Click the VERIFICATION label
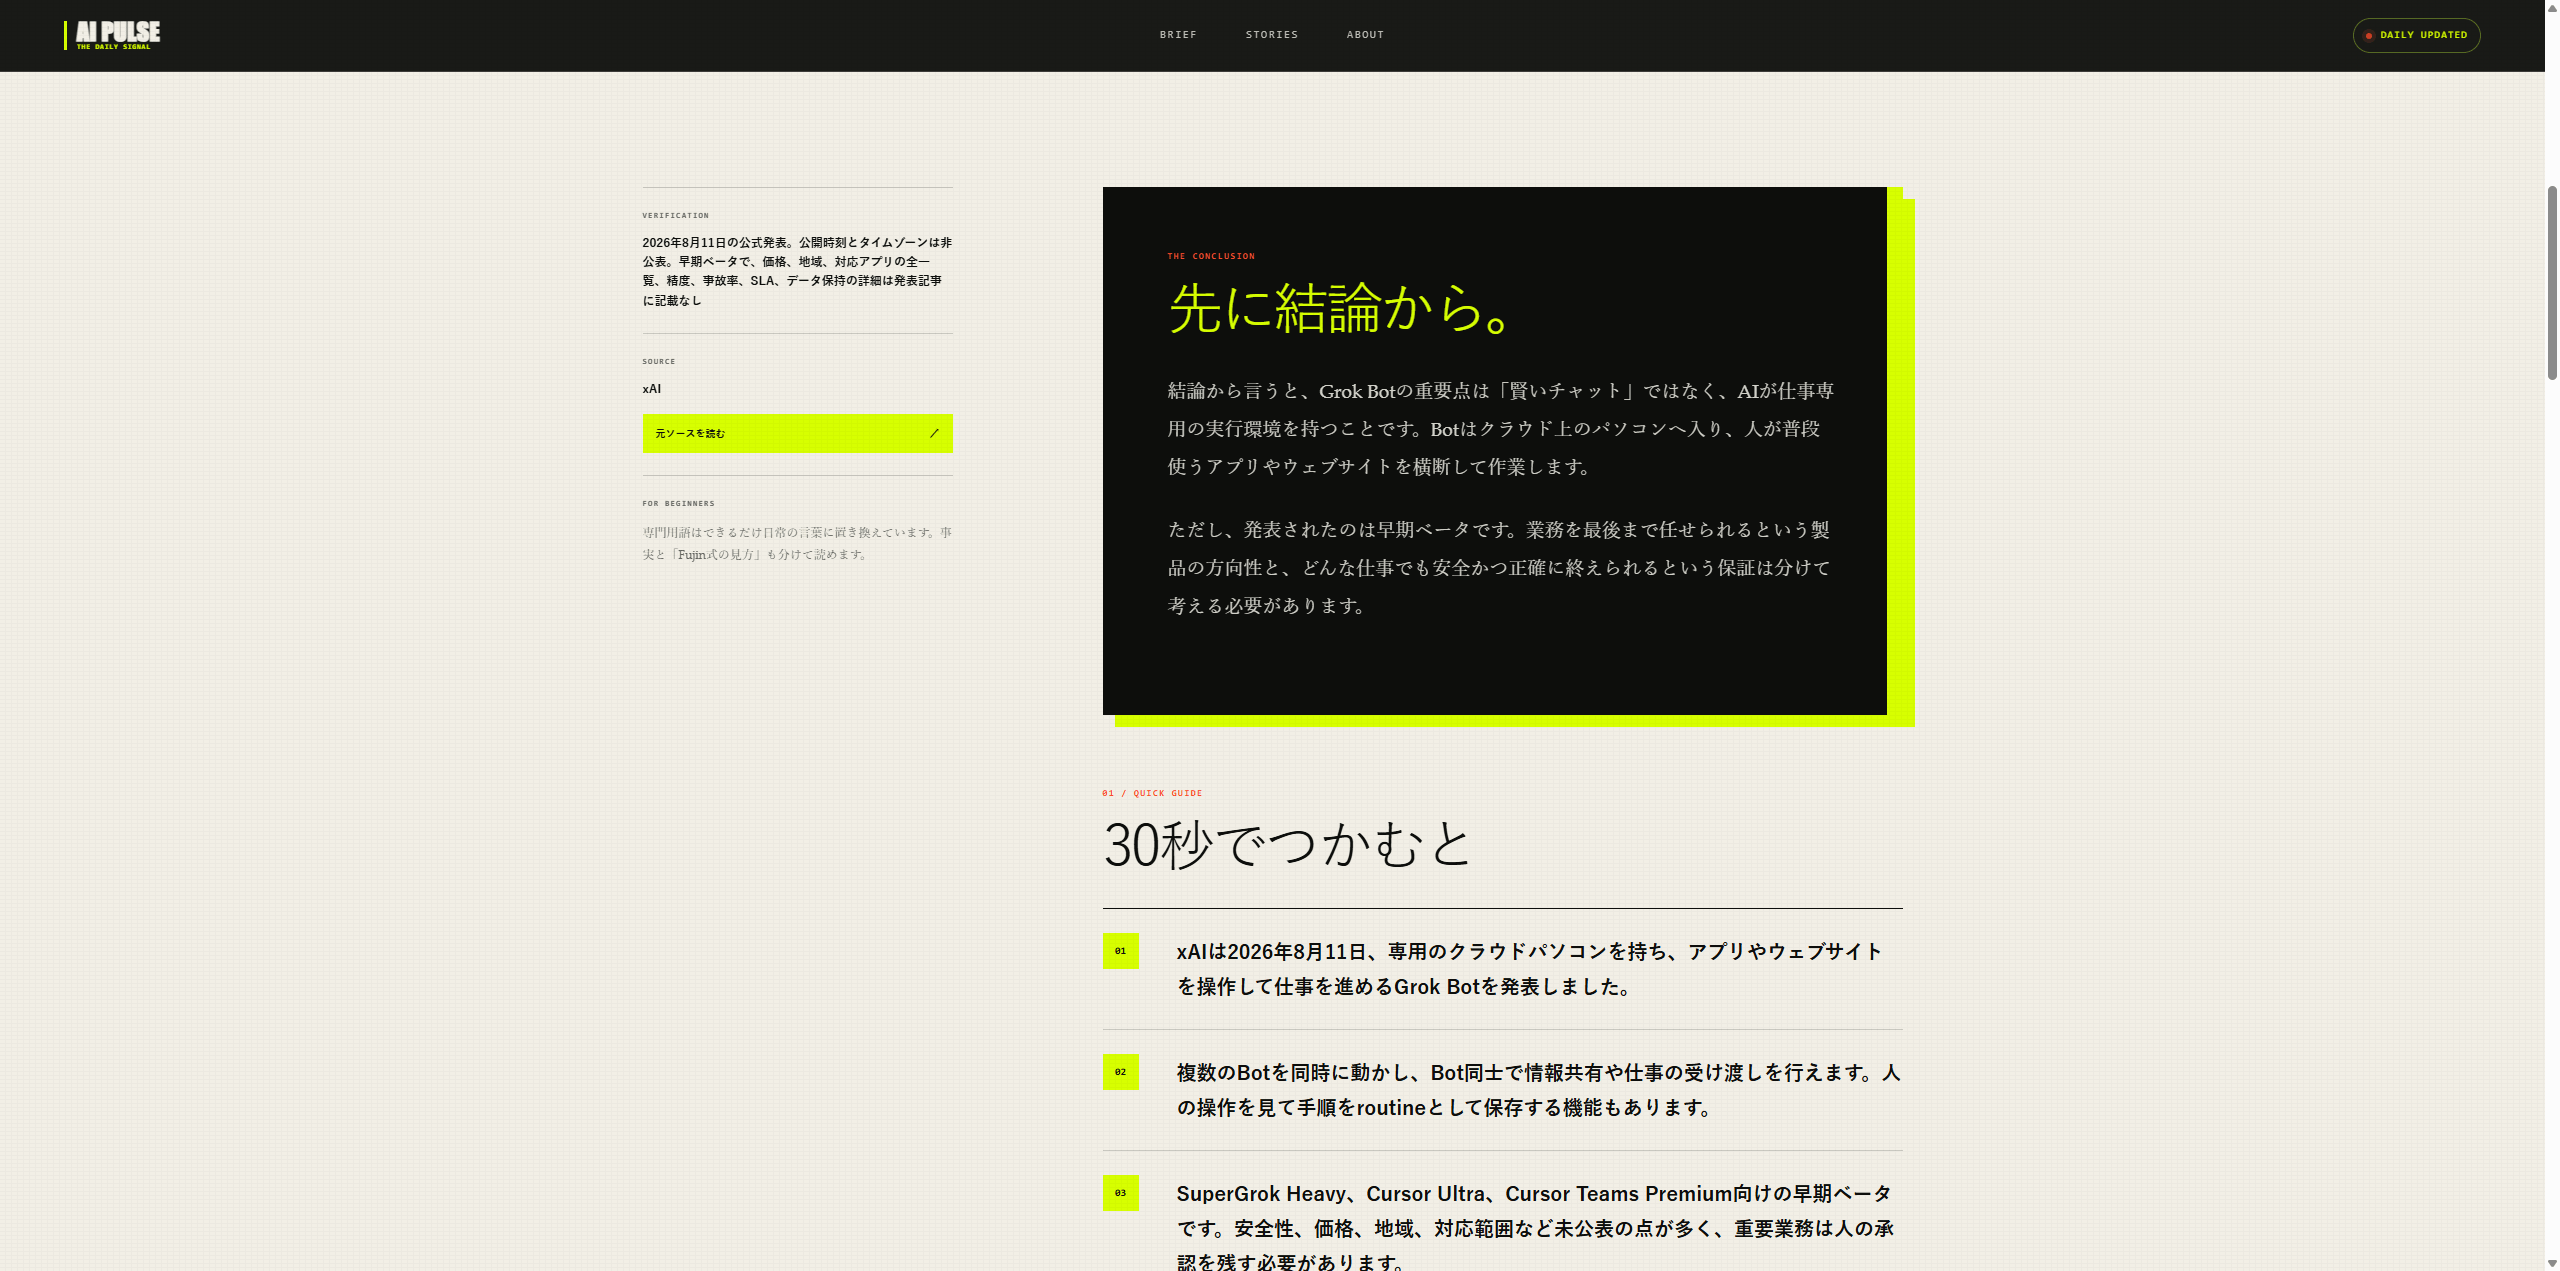This screenshot has width=2560, height=1271. [x=675, y=216]
